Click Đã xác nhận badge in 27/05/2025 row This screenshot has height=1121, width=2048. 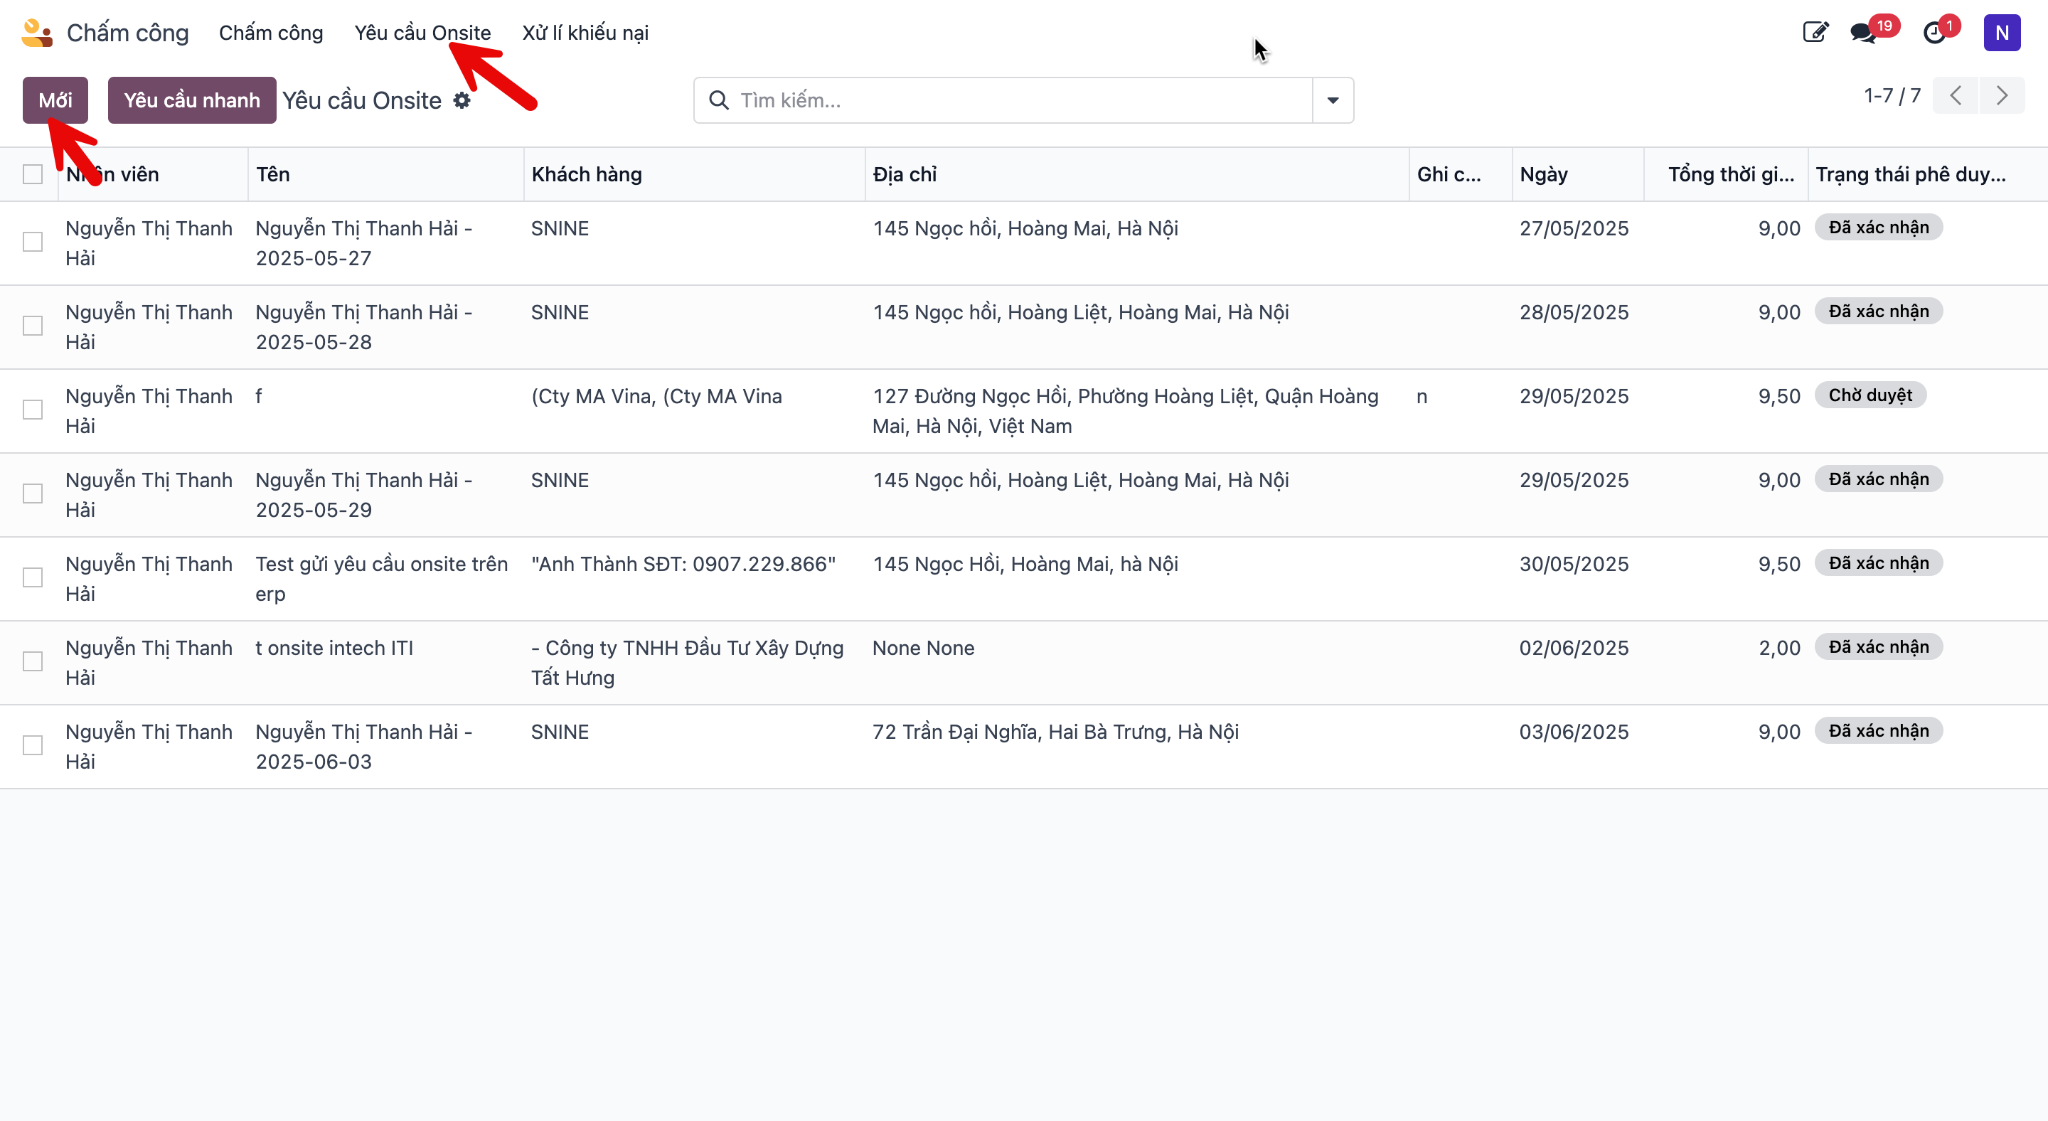tap(1879, 227)
